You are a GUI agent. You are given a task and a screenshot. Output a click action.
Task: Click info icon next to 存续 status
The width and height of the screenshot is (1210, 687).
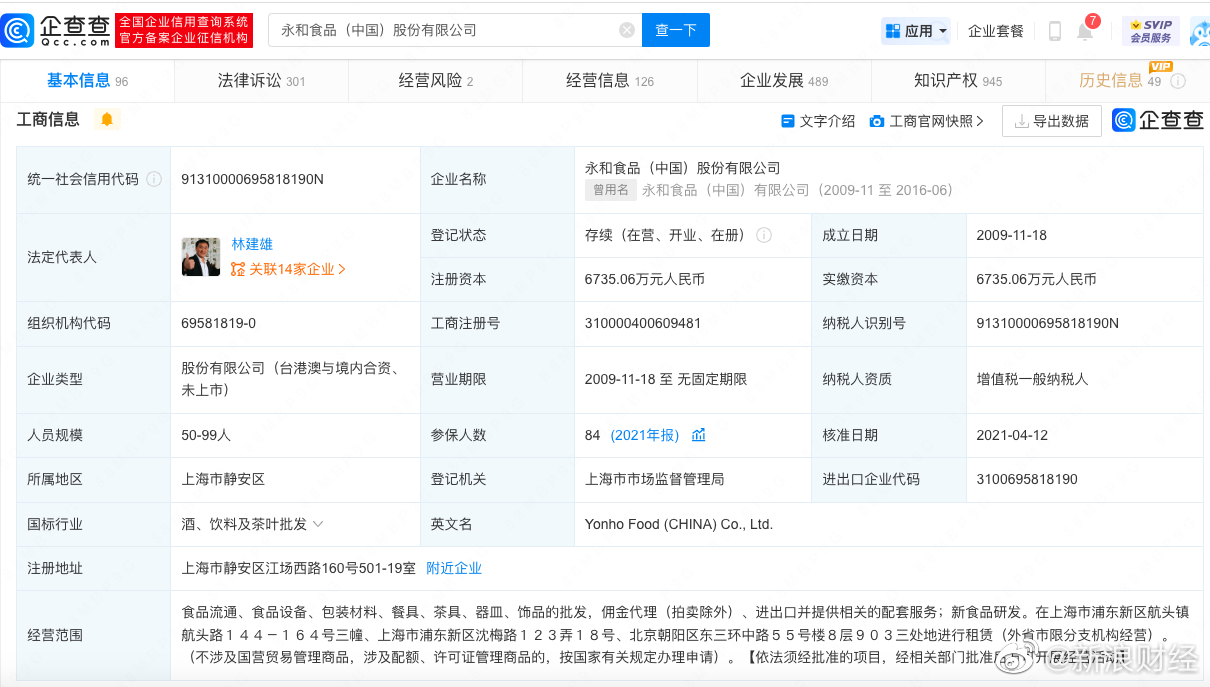pos(764,235)
